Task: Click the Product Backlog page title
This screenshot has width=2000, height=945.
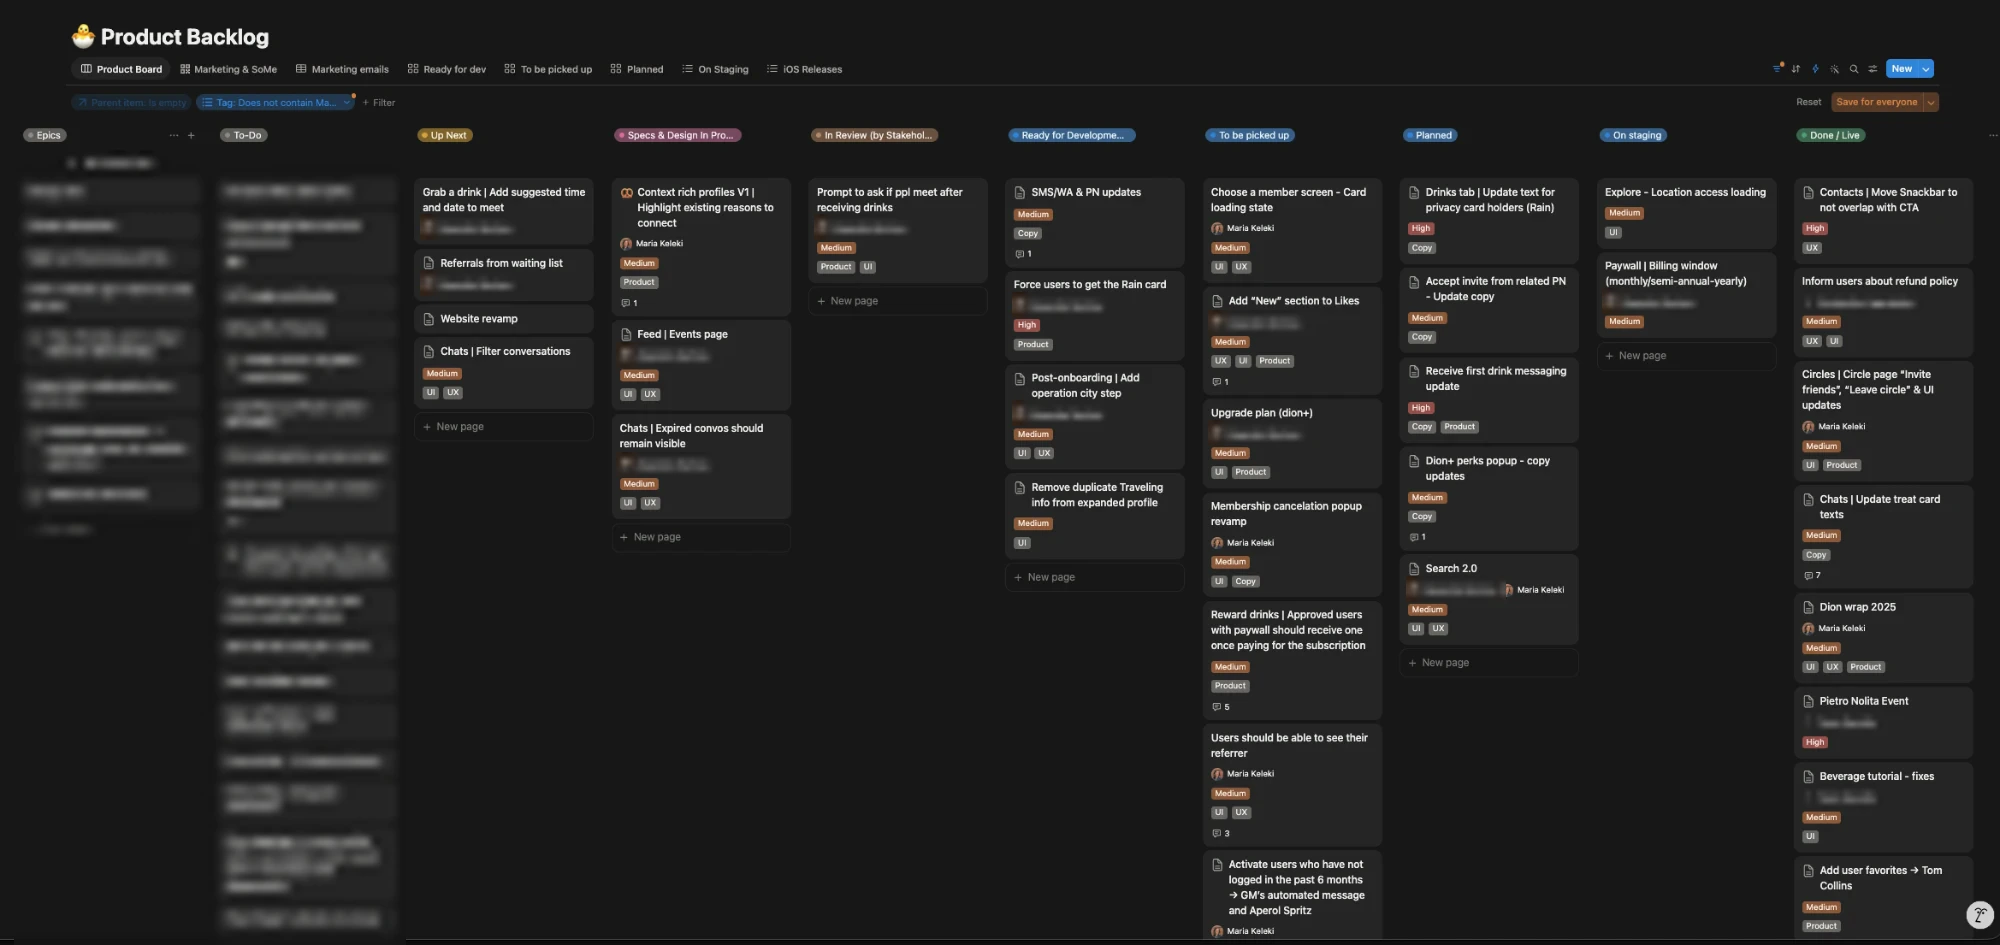Action: click(185, 37)
